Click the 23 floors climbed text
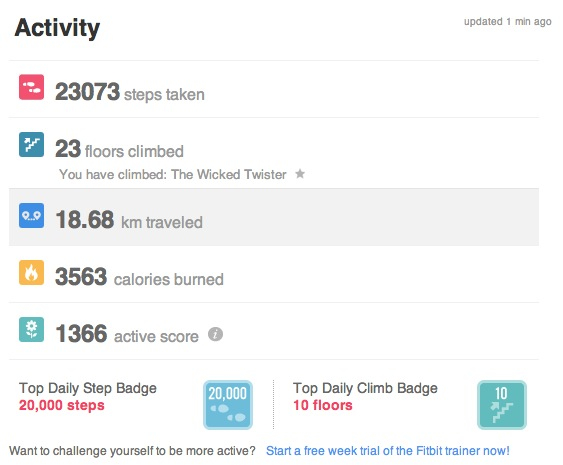This screenshot has height=465, width=563. pyautogui.click(x=119, y=149)
